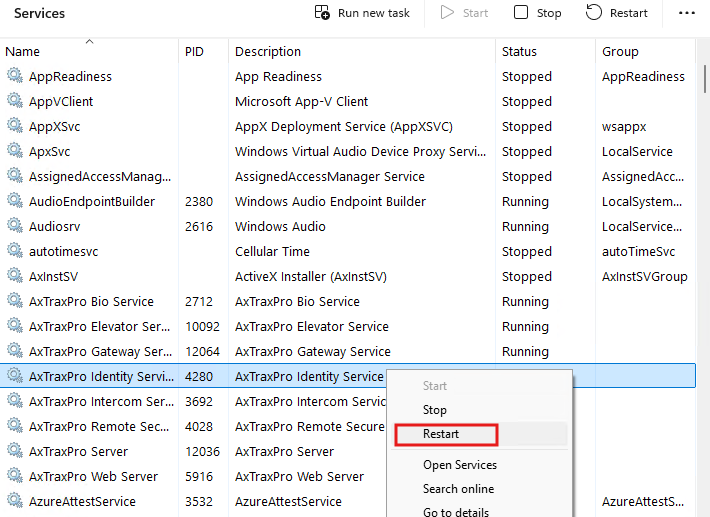Click the gear icon beside autotimesvc
Image resolution: width=710 pixels, height=517 pixels.
14,251
